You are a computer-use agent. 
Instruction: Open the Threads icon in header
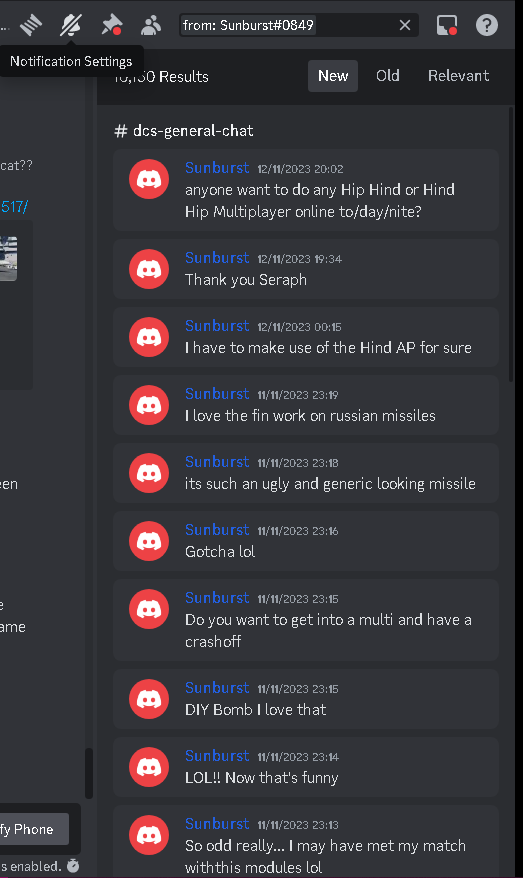pos(31,25)
